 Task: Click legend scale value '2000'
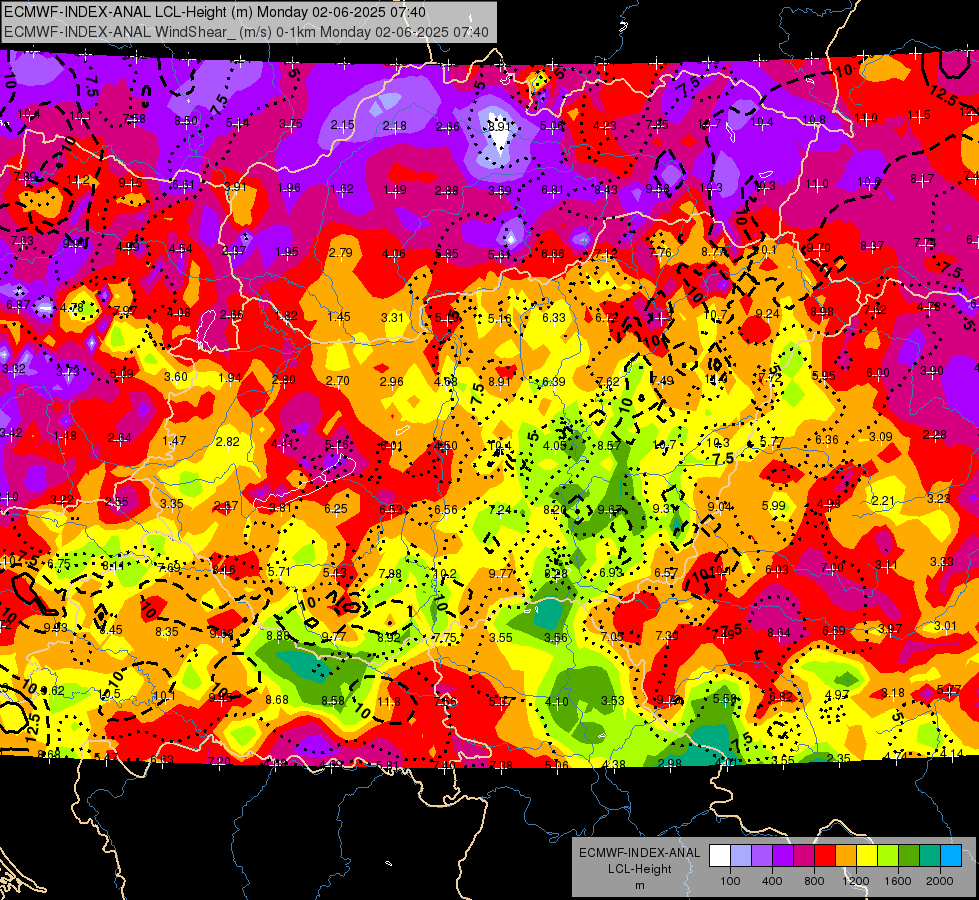(x=940, y=881)
